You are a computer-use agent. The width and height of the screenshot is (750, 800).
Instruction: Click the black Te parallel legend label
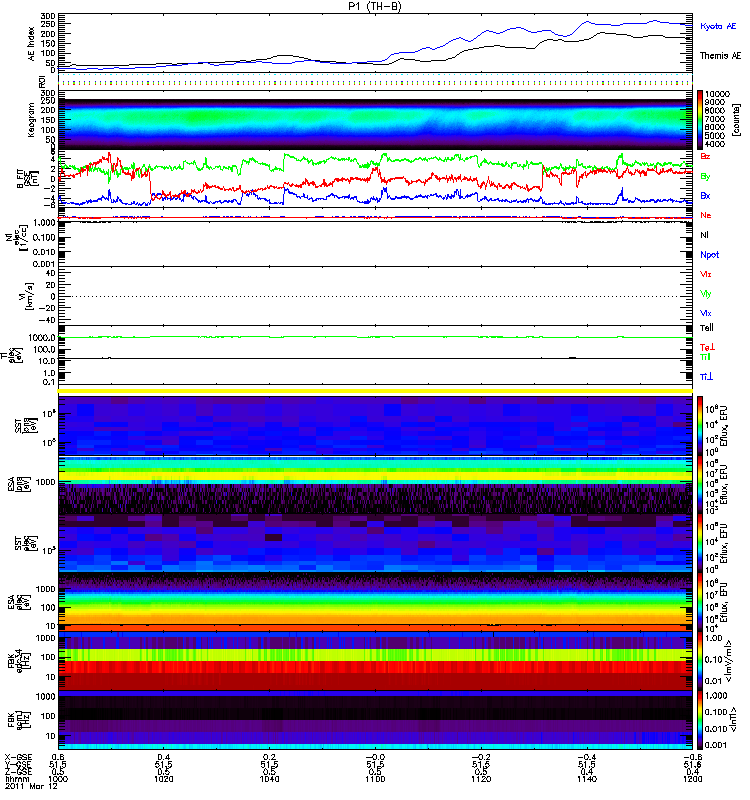pos(706,328)
